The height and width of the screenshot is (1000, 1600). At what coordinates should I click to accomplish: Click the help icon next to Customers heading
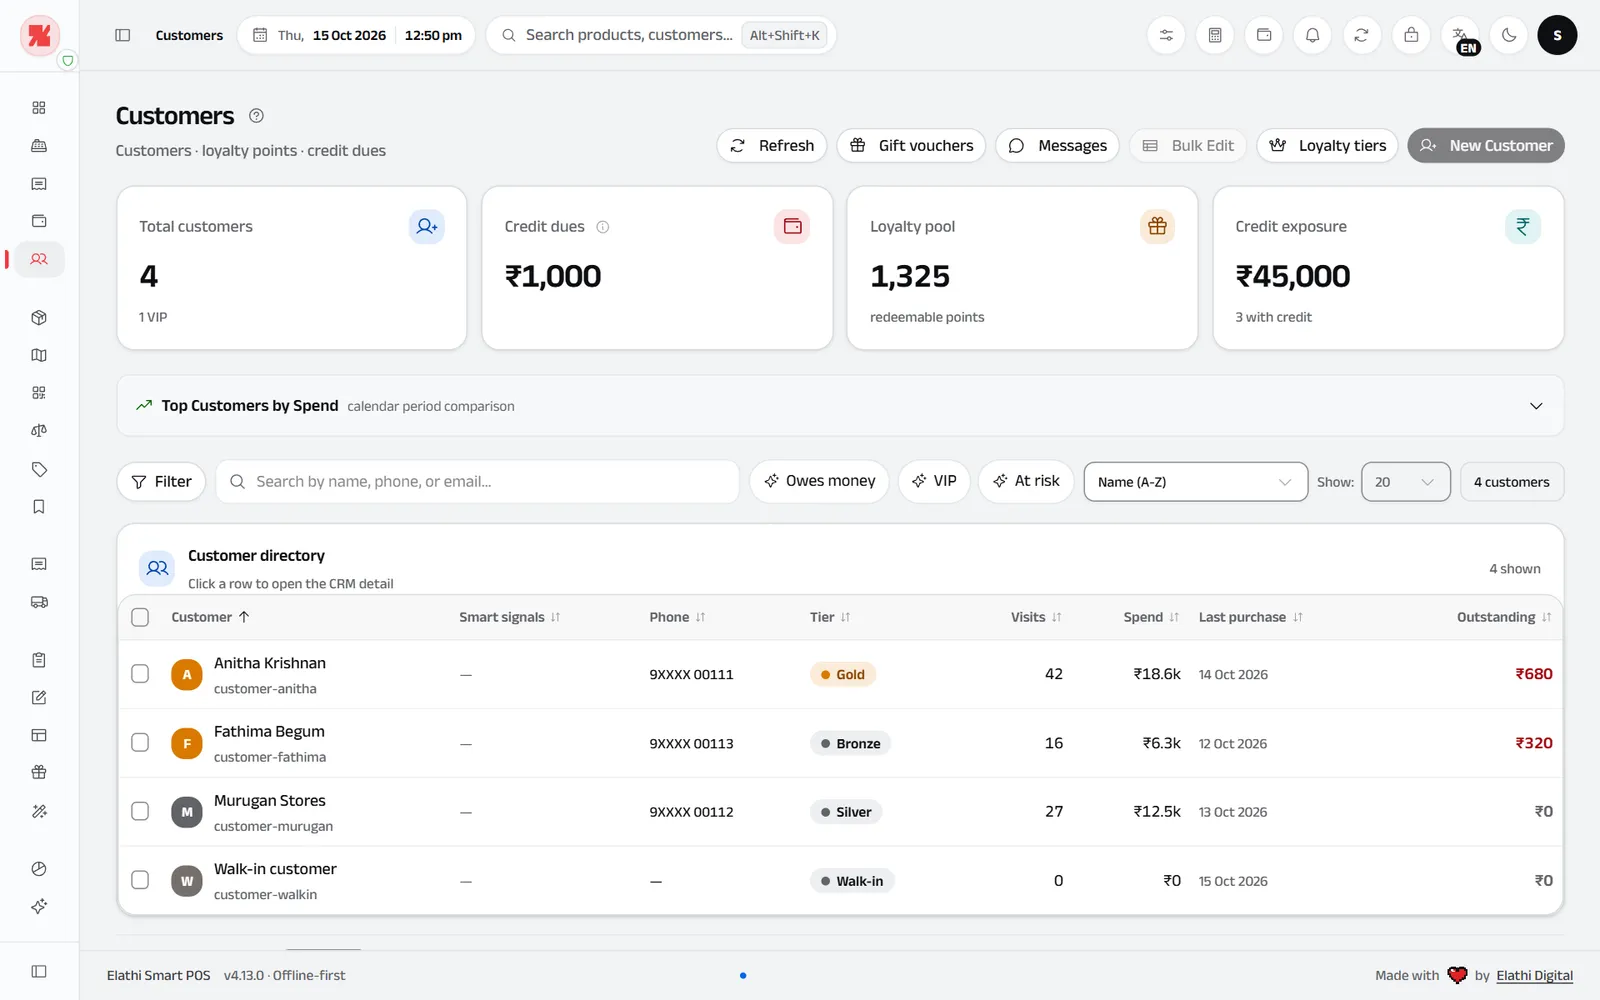tap(256, 116)
